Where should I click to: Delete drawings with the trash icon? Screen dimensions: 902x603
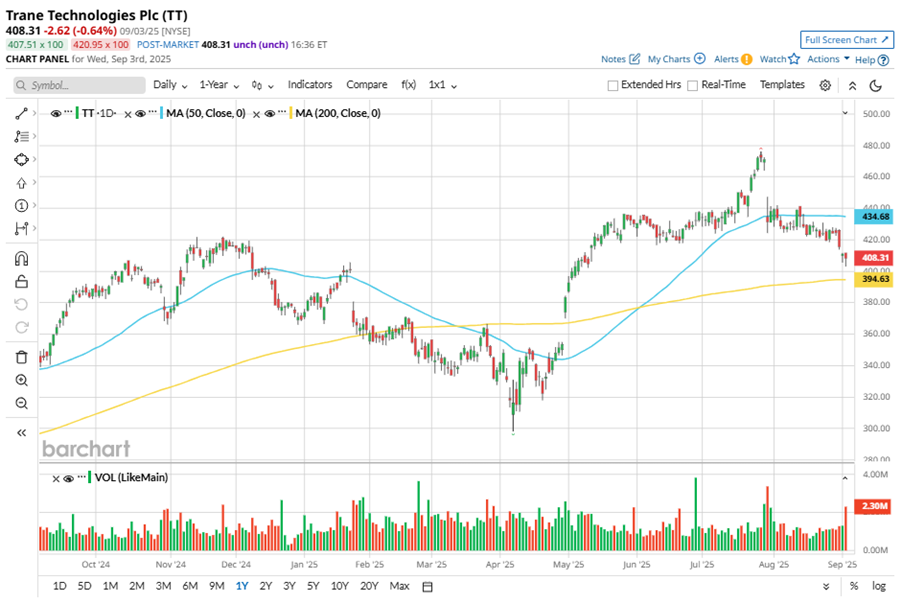(x=21, y=357)
